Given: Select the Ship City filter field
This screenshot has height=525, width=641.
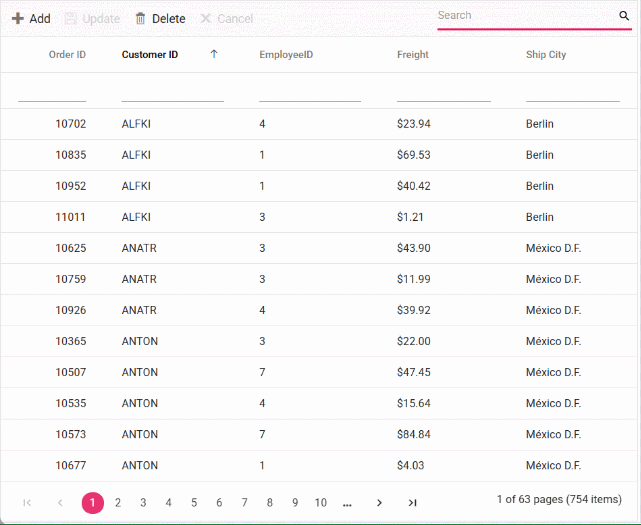Looking at the screenshot, I should 572,92.
